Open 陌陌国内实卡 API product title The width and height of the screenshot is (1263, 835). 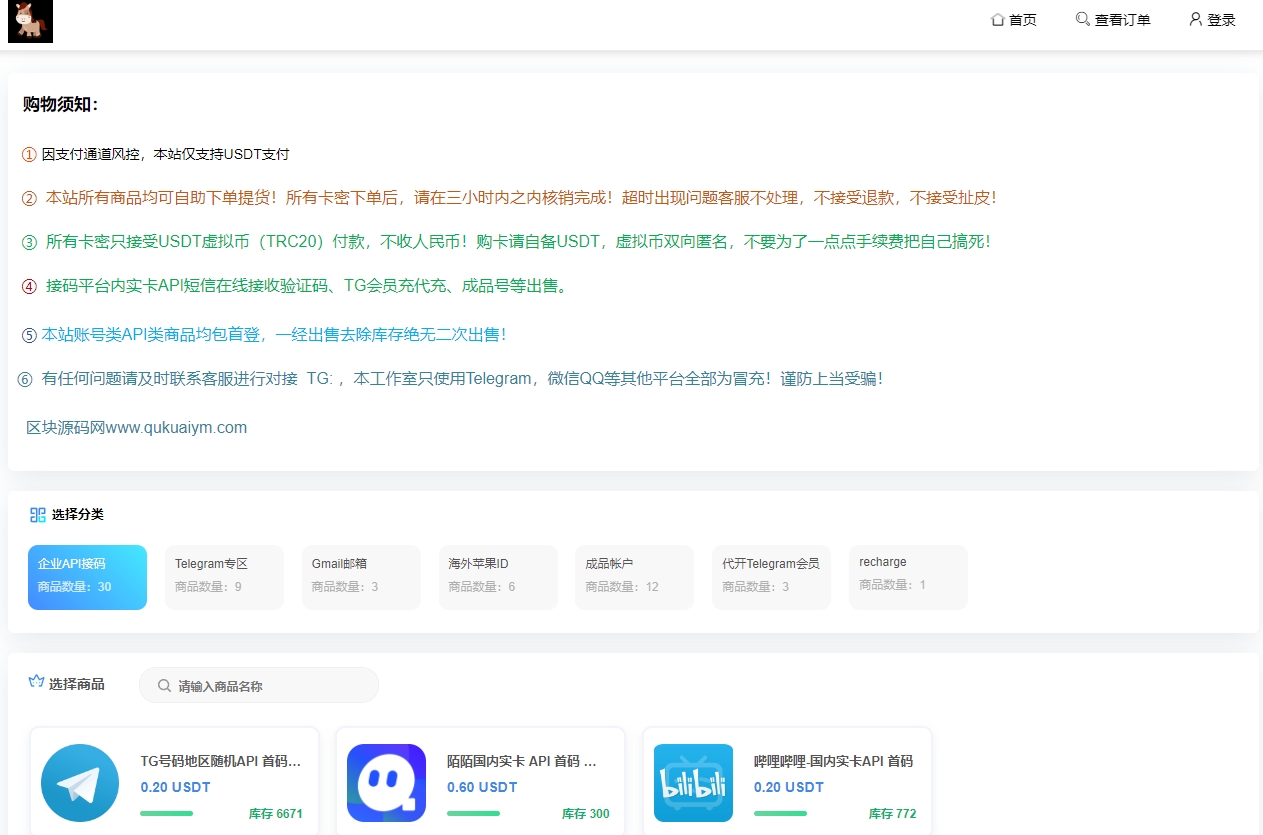522,761
